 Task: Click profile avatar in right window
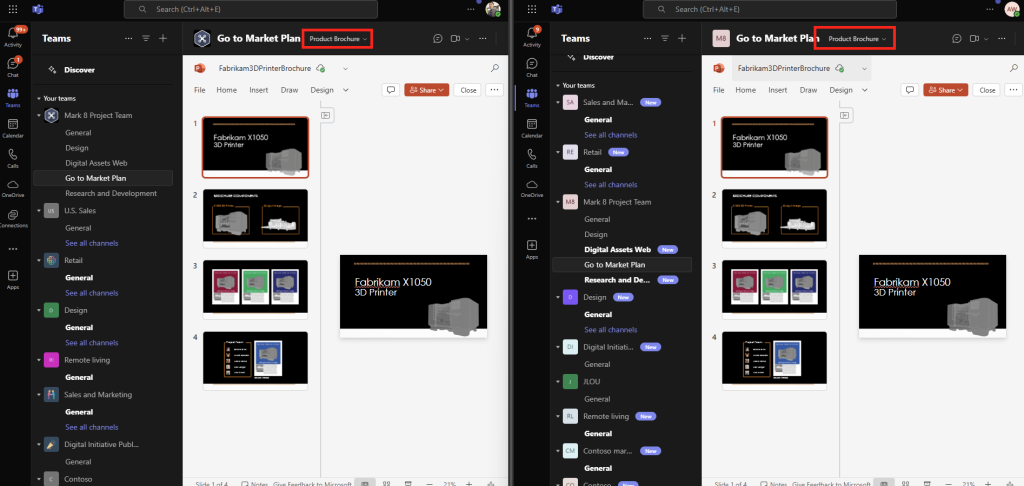point(1012,9)
